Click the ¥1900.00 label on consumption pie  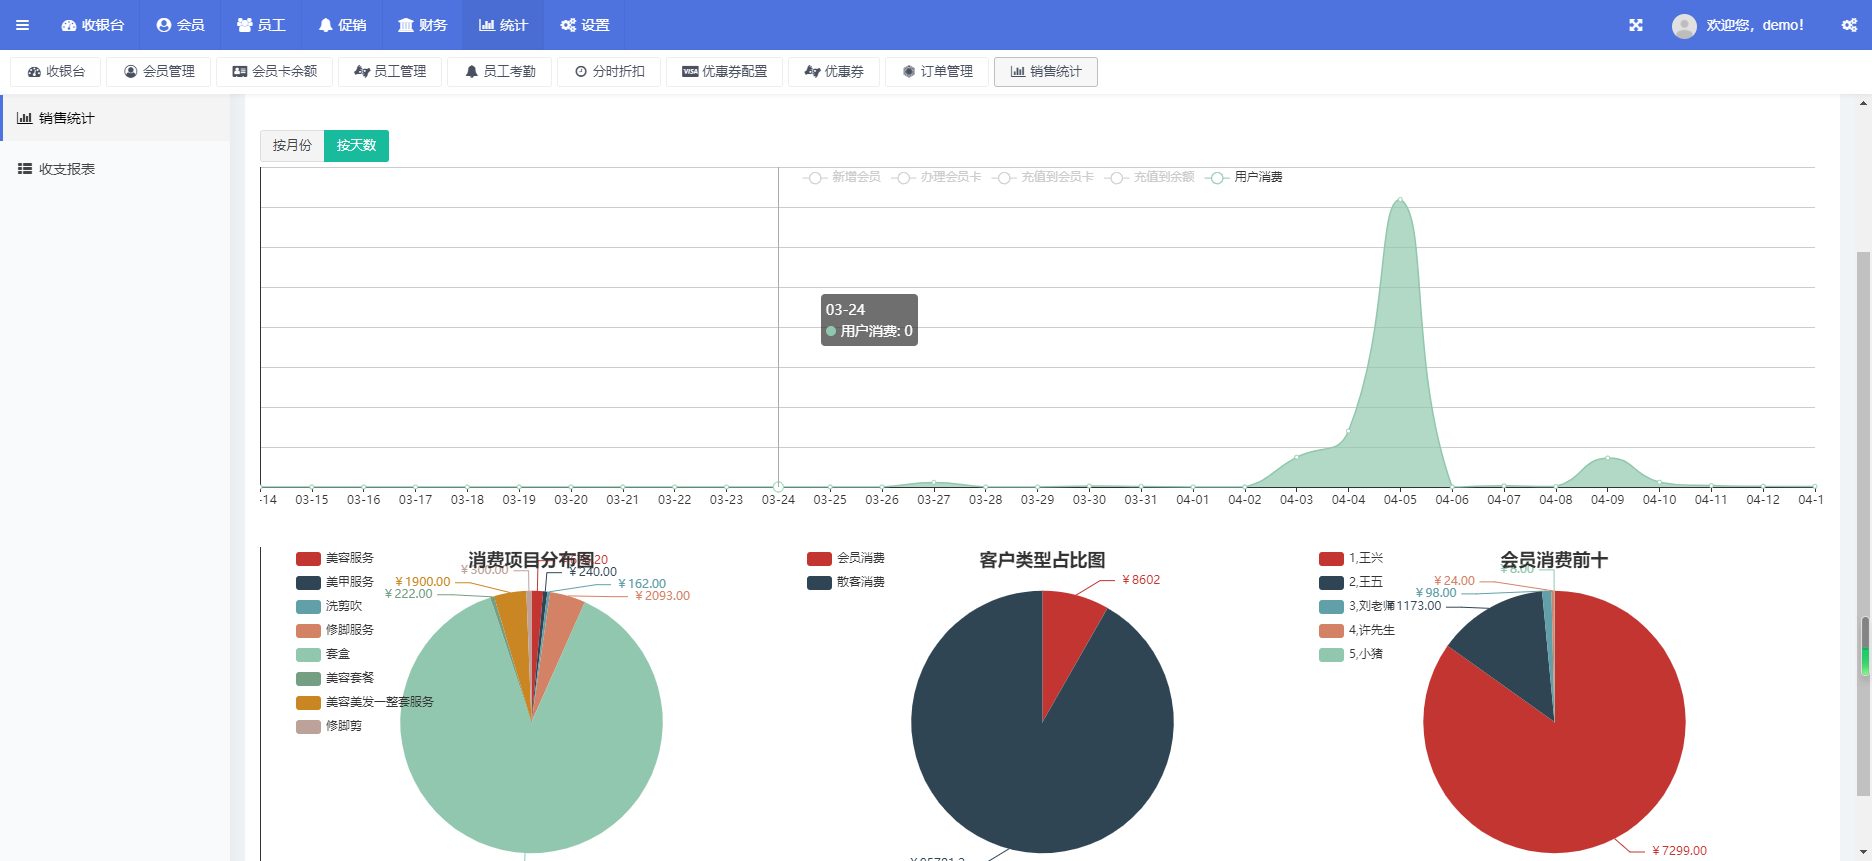(x=422, y=582)
